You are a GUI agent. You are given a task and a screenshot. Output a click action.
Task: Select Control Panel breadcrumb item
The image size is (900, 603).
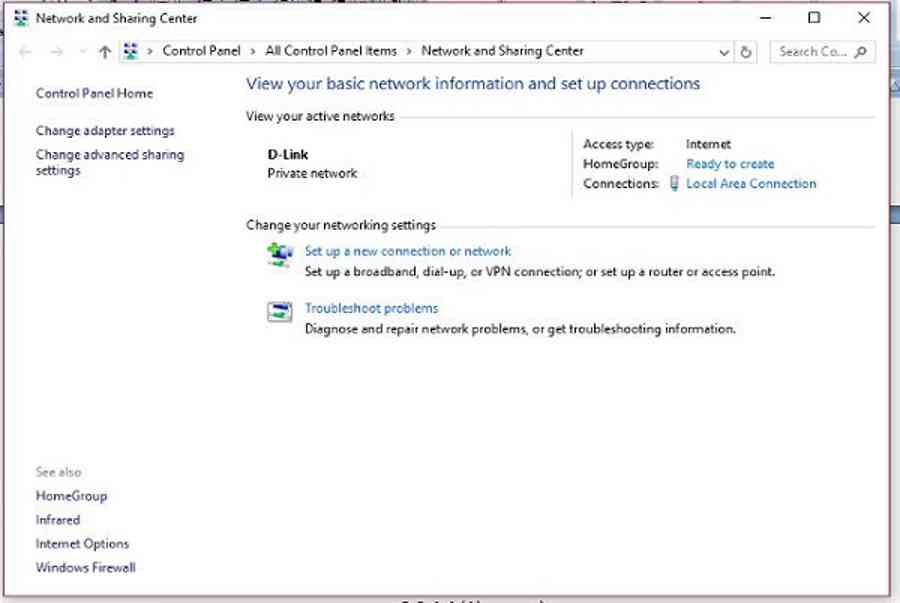coord(201,51)
